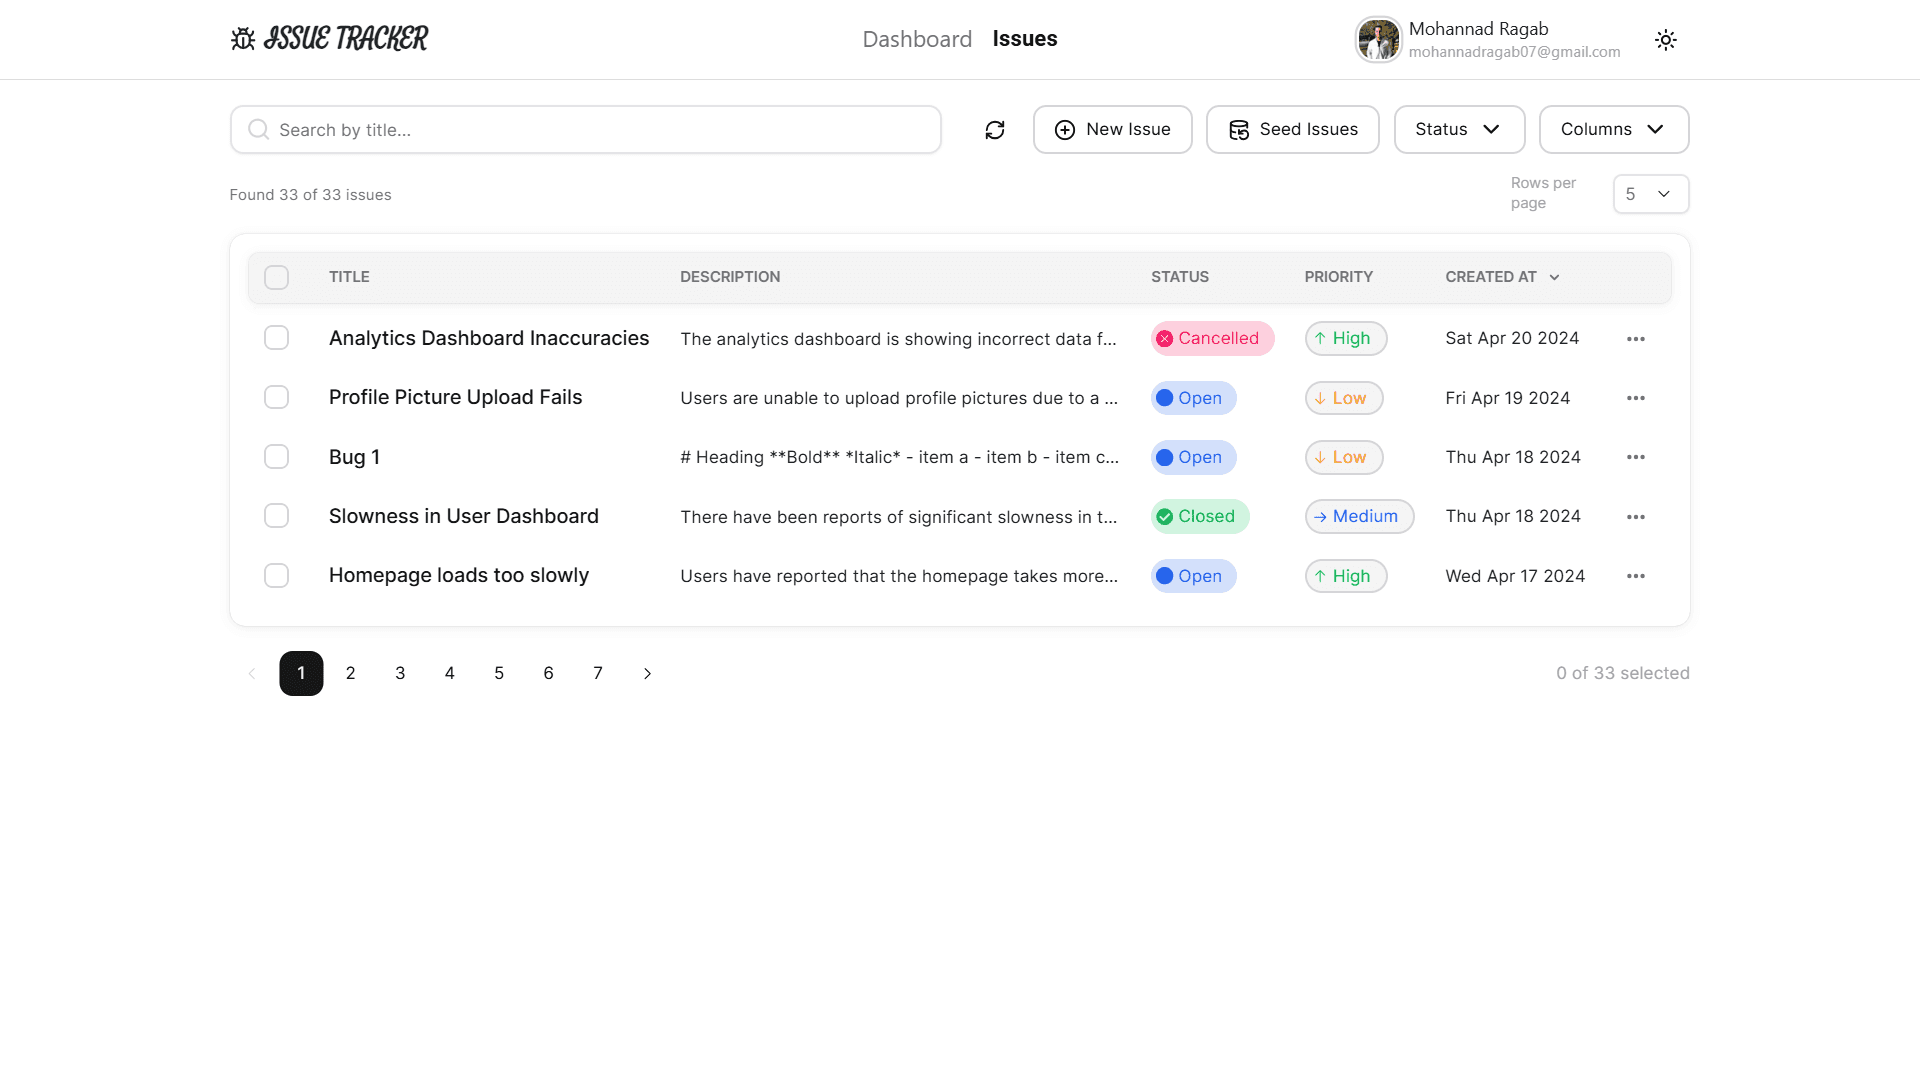Click the Cancelled status badge
Screen dimensions: 1920x1080
click(1212, 339)
